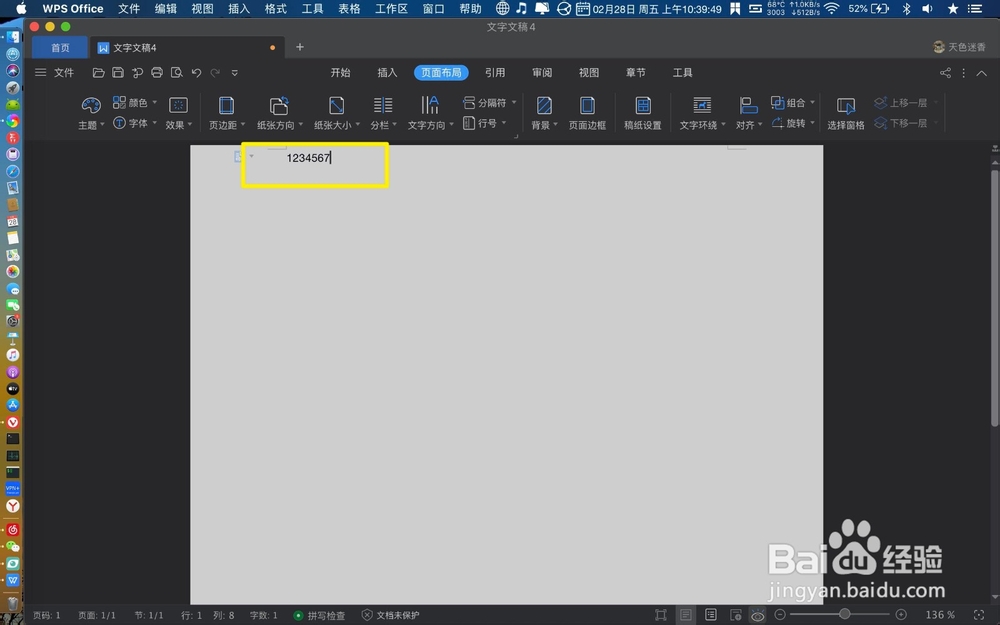Image resolution: width=1000 pixels, height=625 pixels.
Task: Add a new tab with plus button
Action: pyautogui.click(x=300, y=47)
